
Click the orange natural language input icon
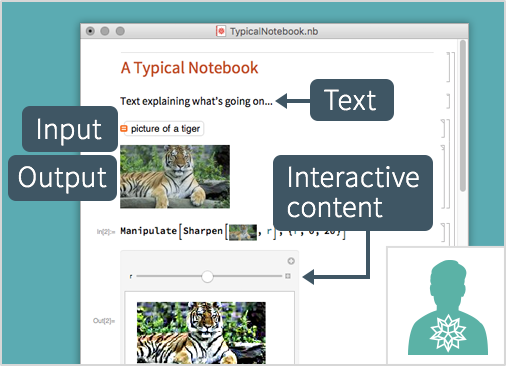[124, 129]
